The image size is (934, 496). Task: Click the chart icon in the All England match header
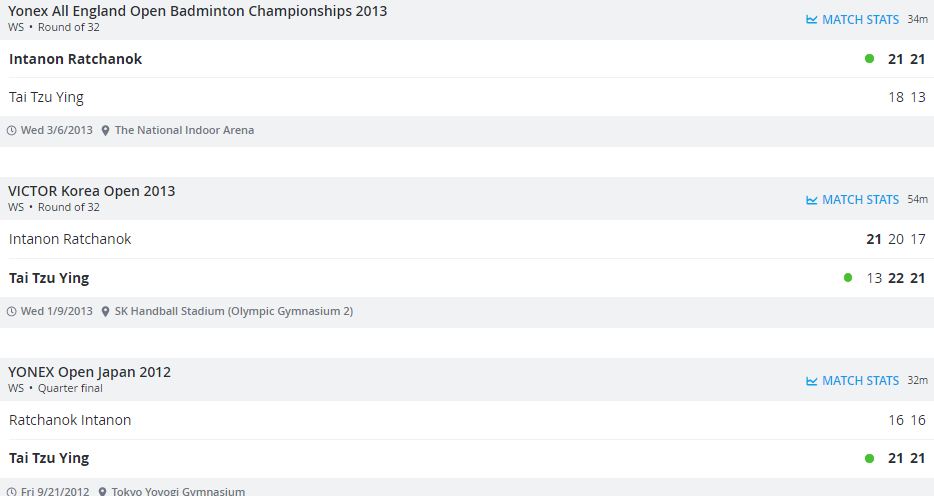point(812,19)
